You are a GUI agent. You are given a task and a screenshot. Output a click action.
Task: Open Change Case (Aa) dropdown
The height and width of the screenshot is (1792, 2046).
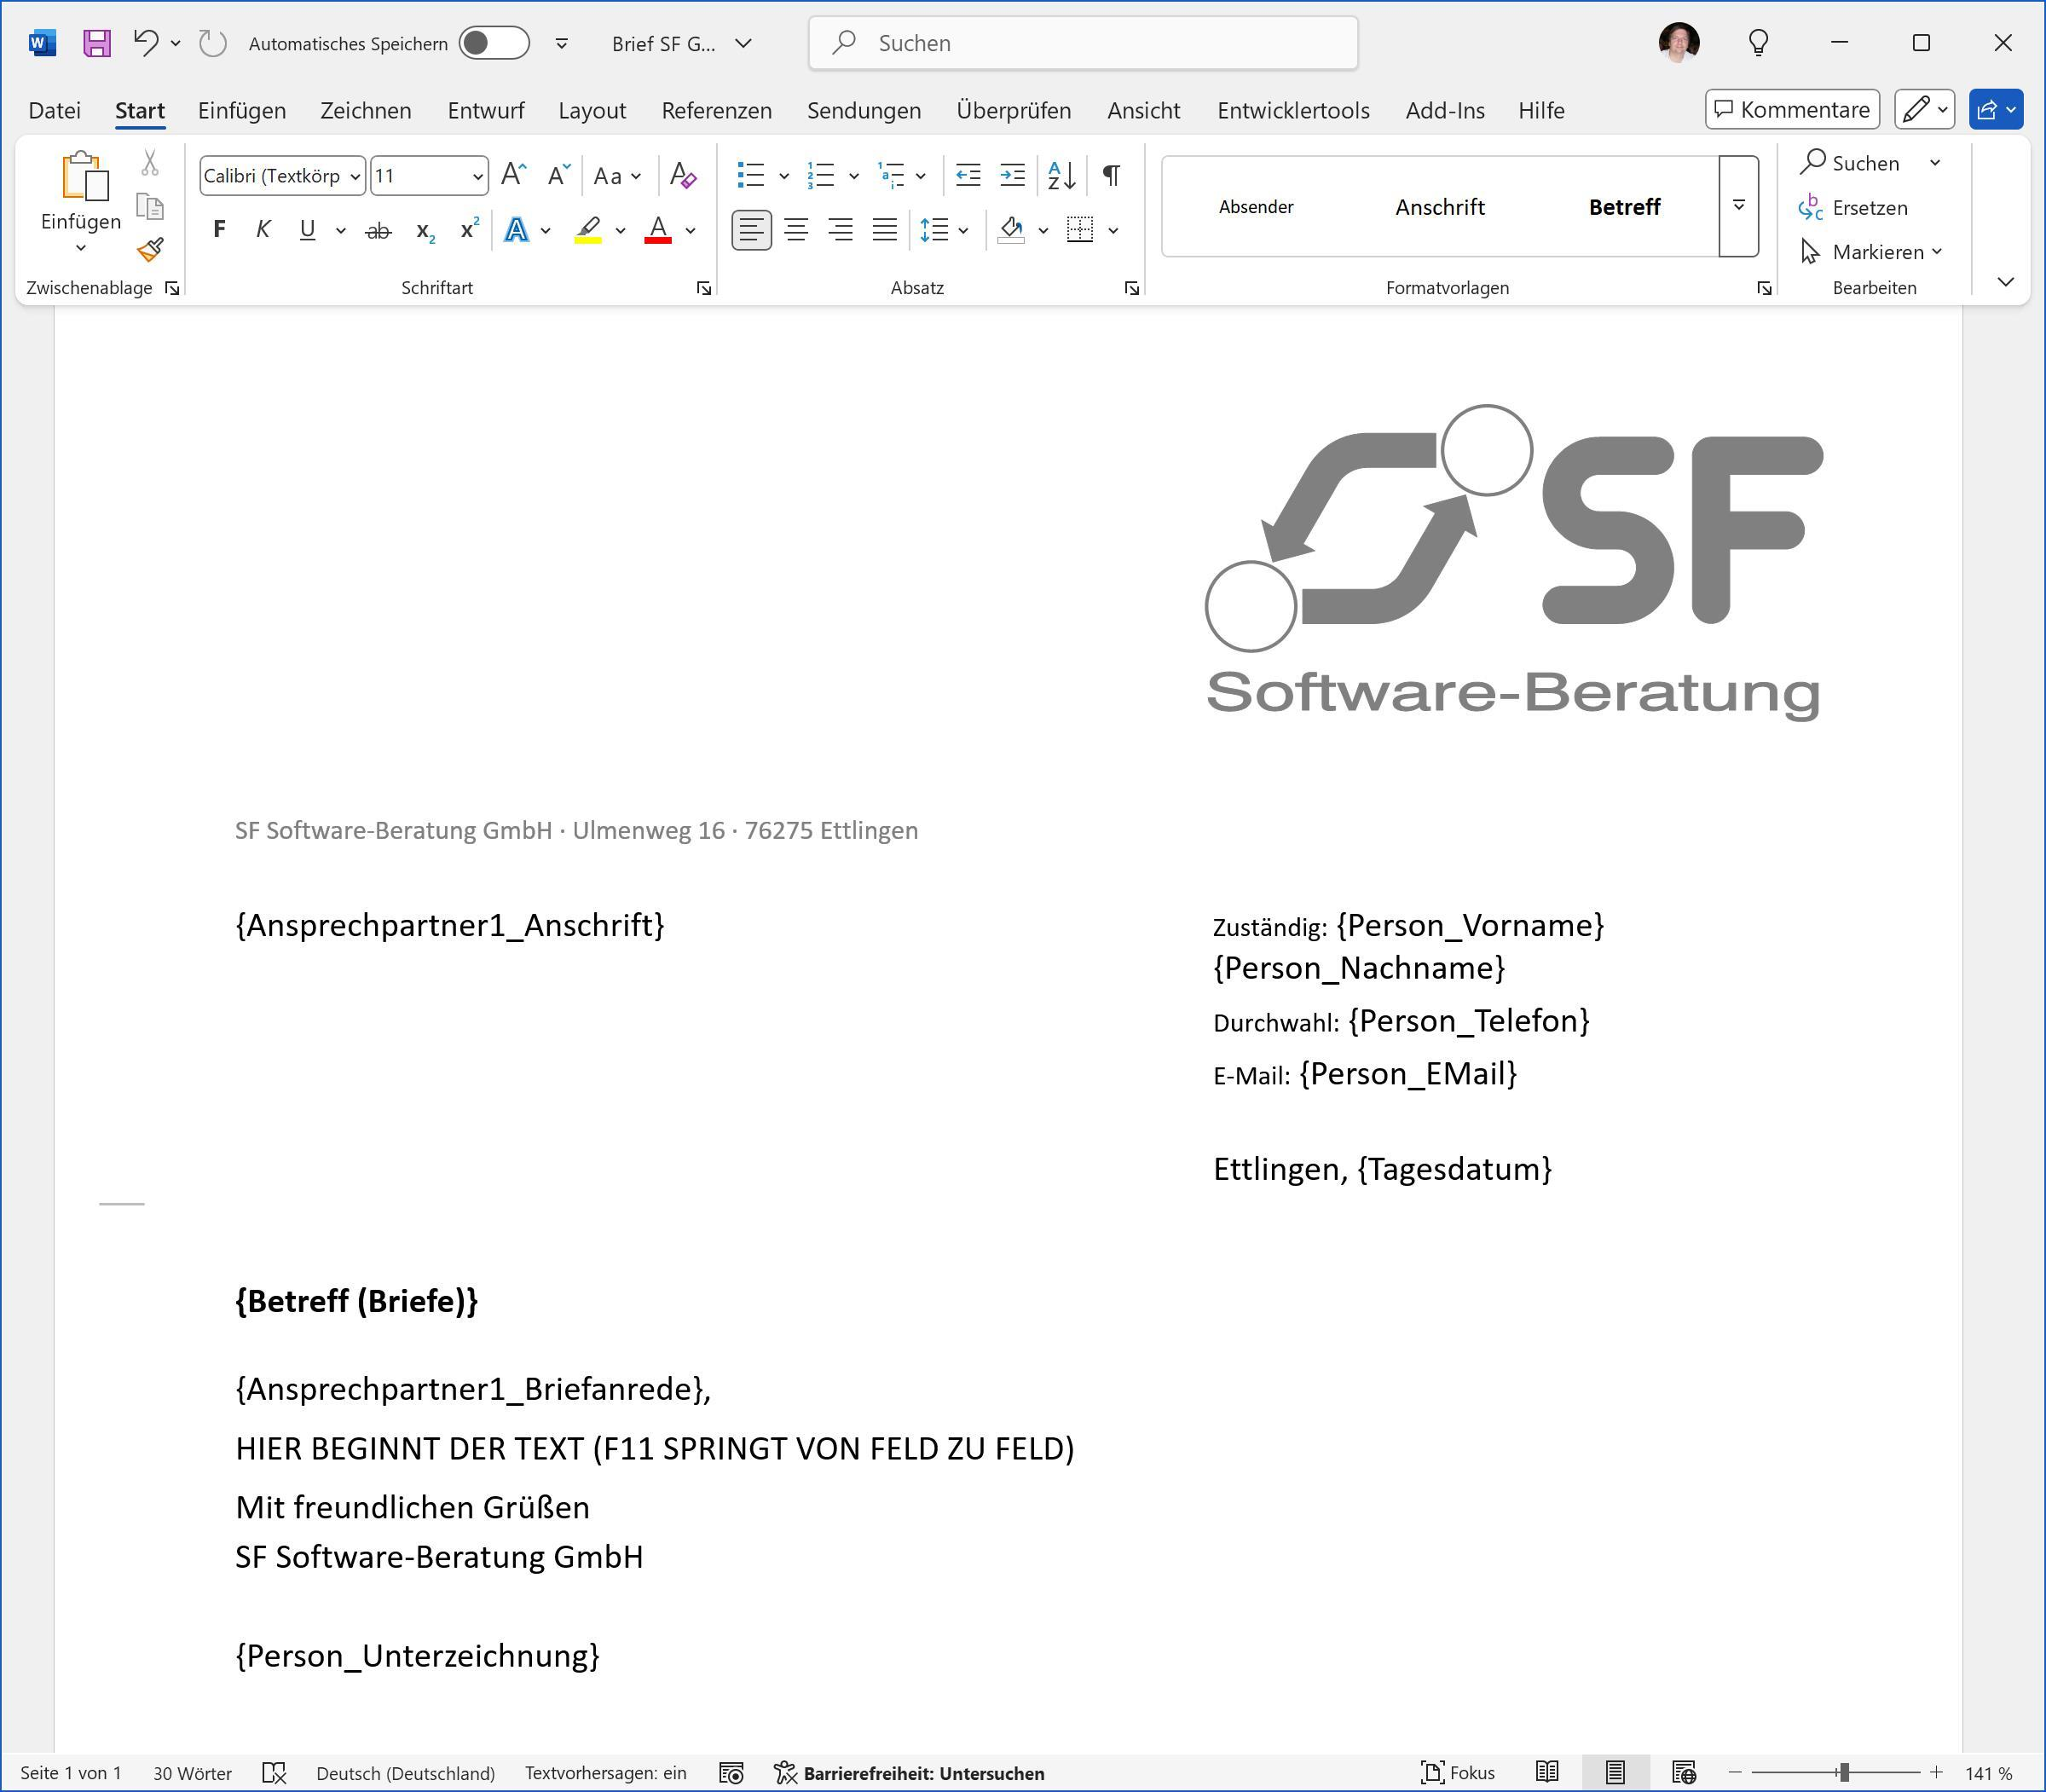(x=616, y=176)
